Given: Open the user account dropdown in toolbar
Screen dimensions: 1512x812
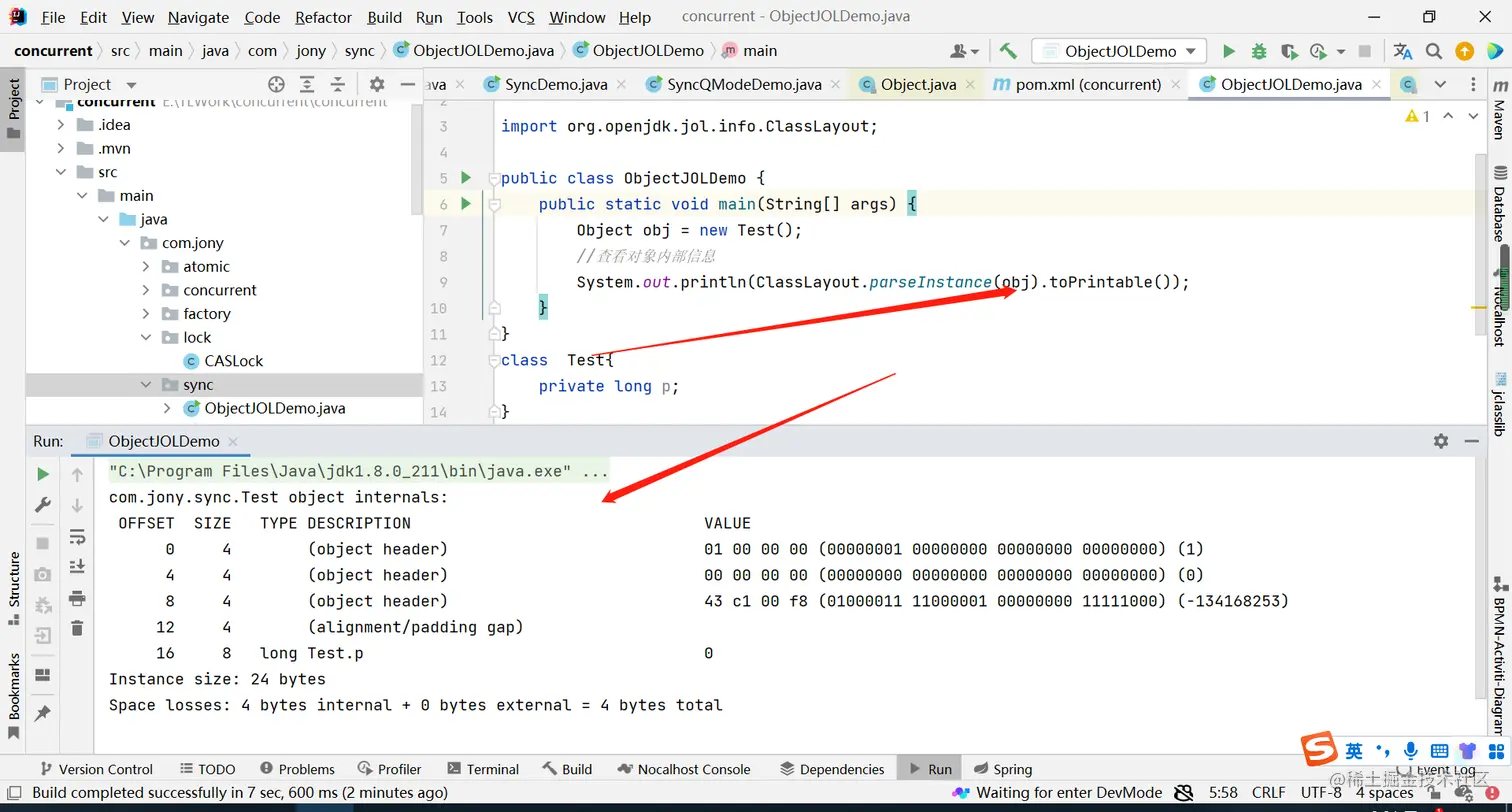Looking at the screenshot, I should click(x=965, y=51).
